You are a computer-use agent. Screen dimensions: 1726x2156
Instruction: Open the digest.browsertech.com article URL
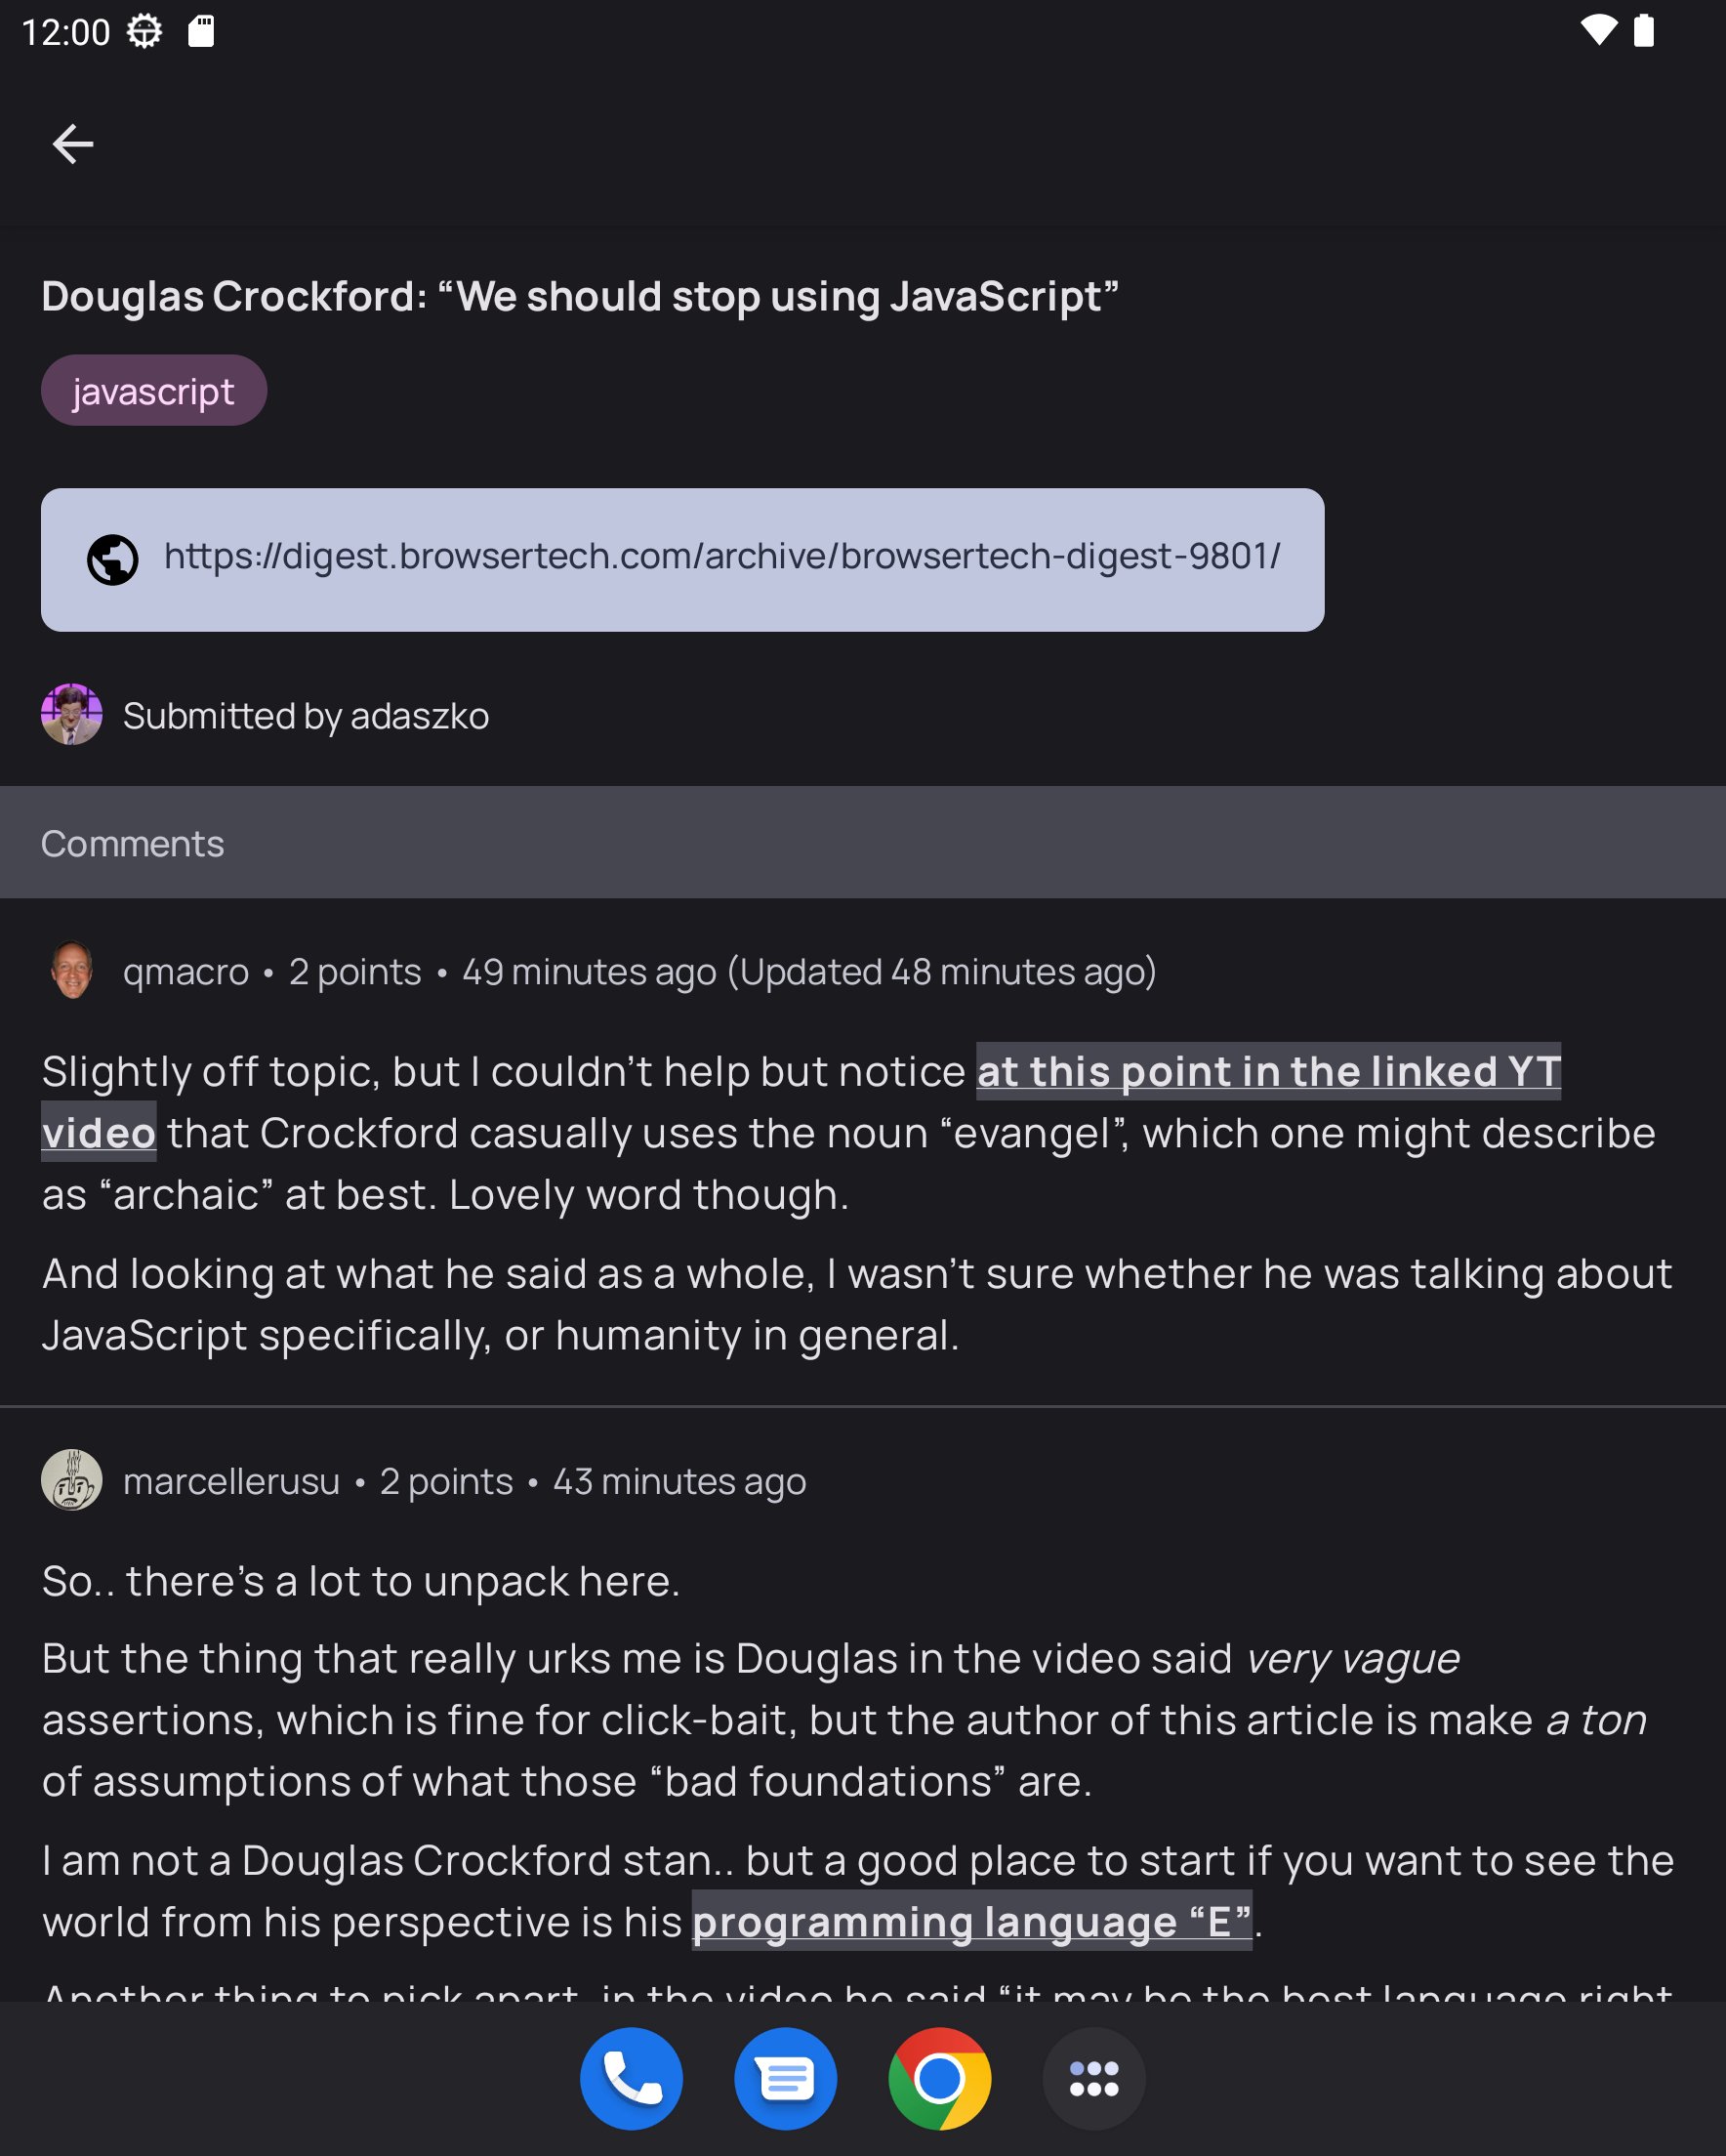coord(721,556)
